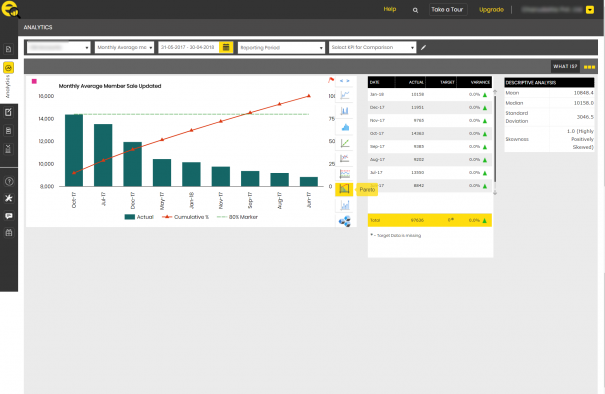Switch to the bar chart type

tap(345, 111)
